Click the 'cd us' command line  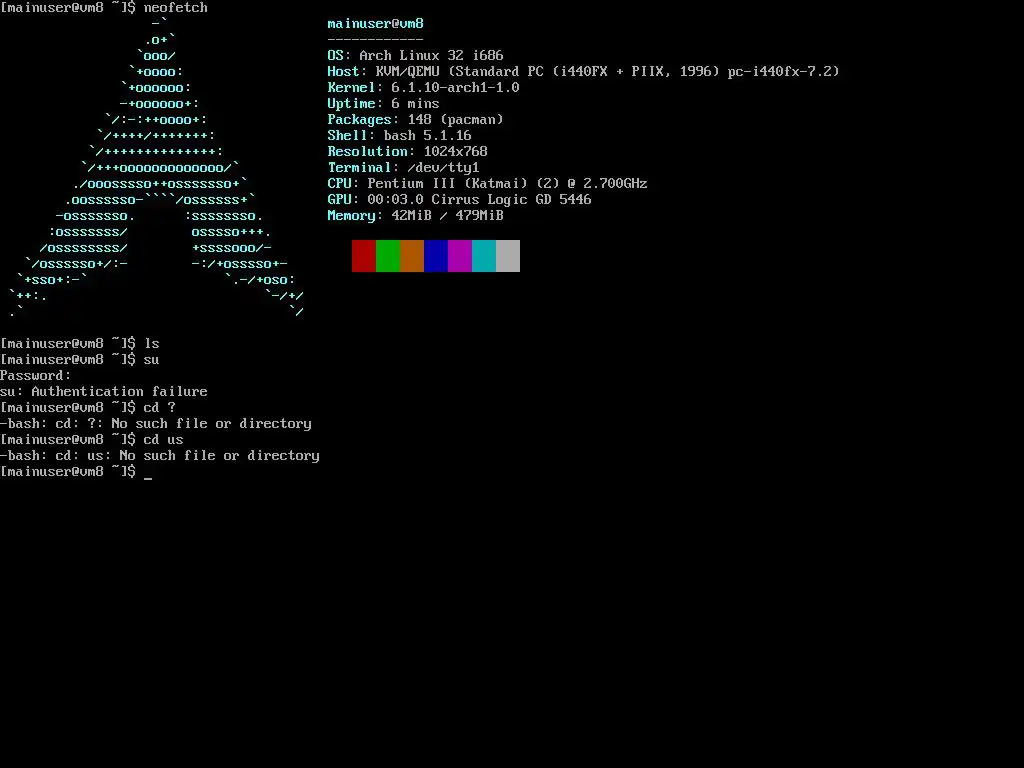92,440
